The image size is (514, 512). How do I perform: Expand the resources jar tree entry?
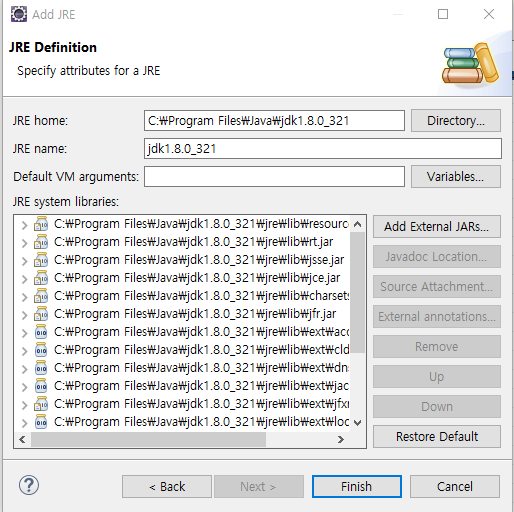click(24, 225)
